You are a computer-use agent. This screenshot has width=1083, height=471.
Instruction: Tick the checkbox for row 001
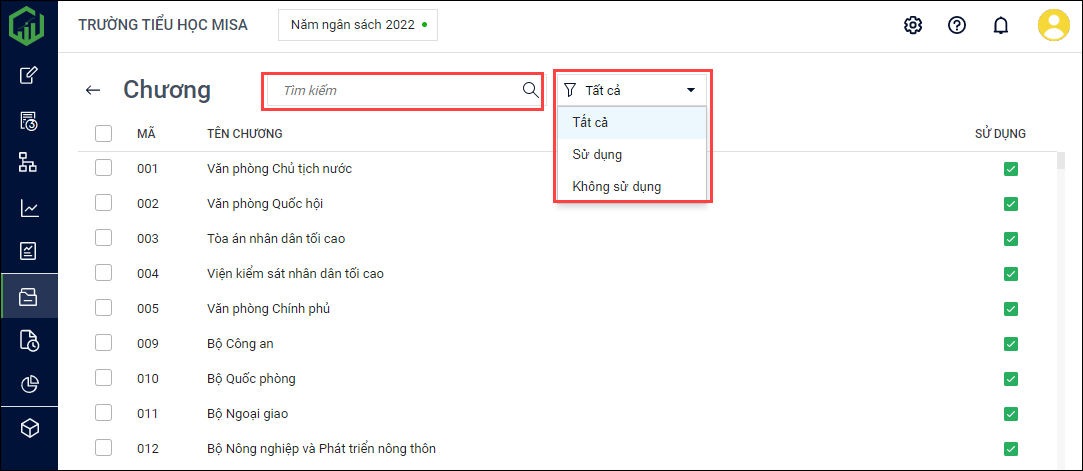(103, 168)
